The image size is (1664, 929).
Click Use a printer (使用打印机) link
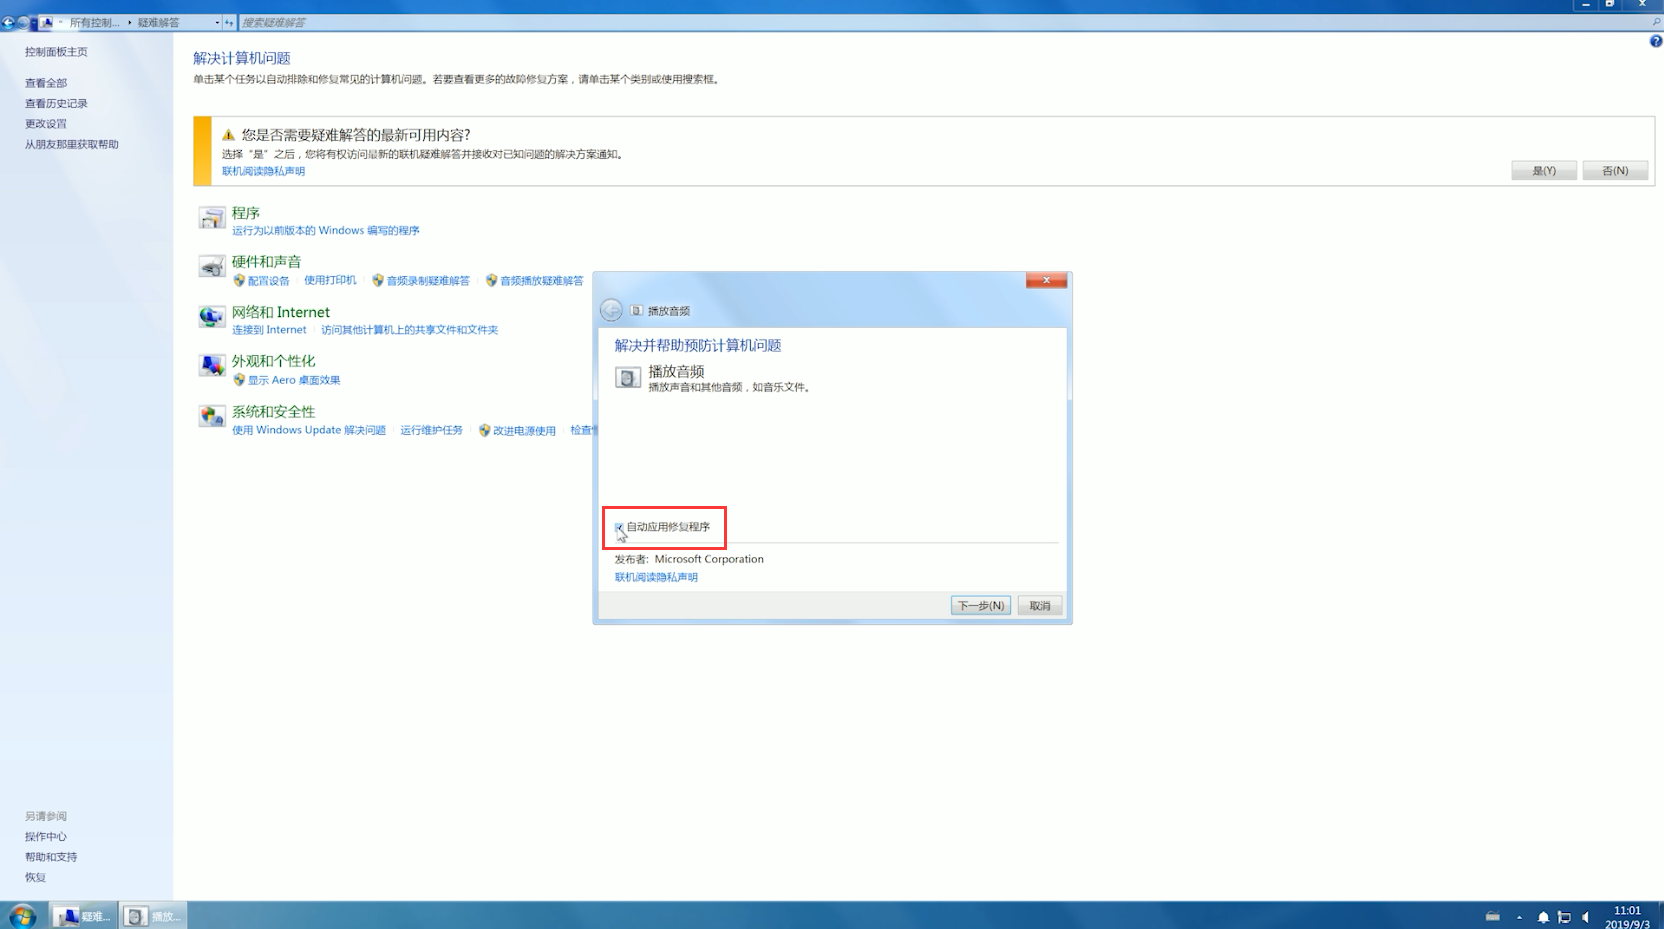330,280
